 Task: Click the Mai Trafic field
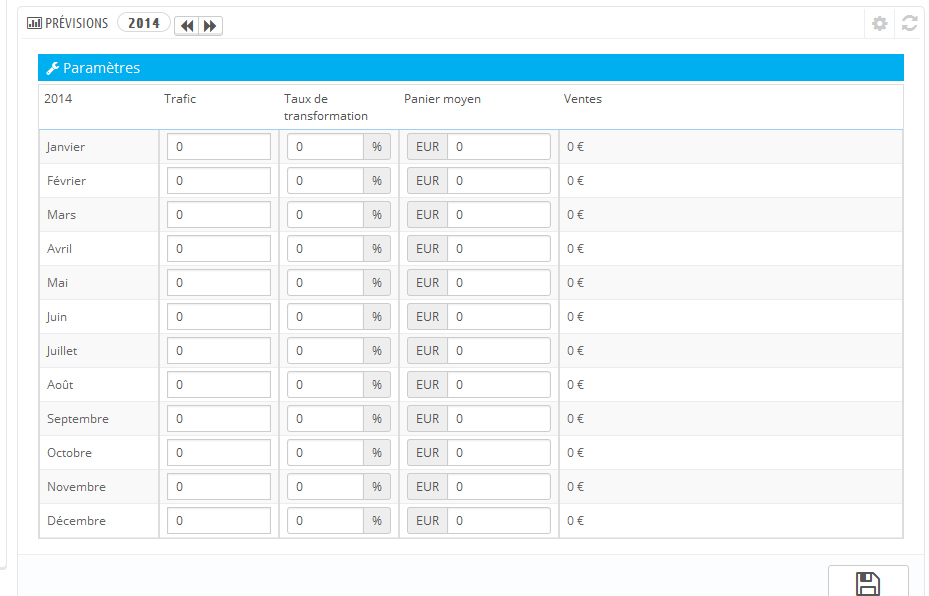(x=219, y=283)
